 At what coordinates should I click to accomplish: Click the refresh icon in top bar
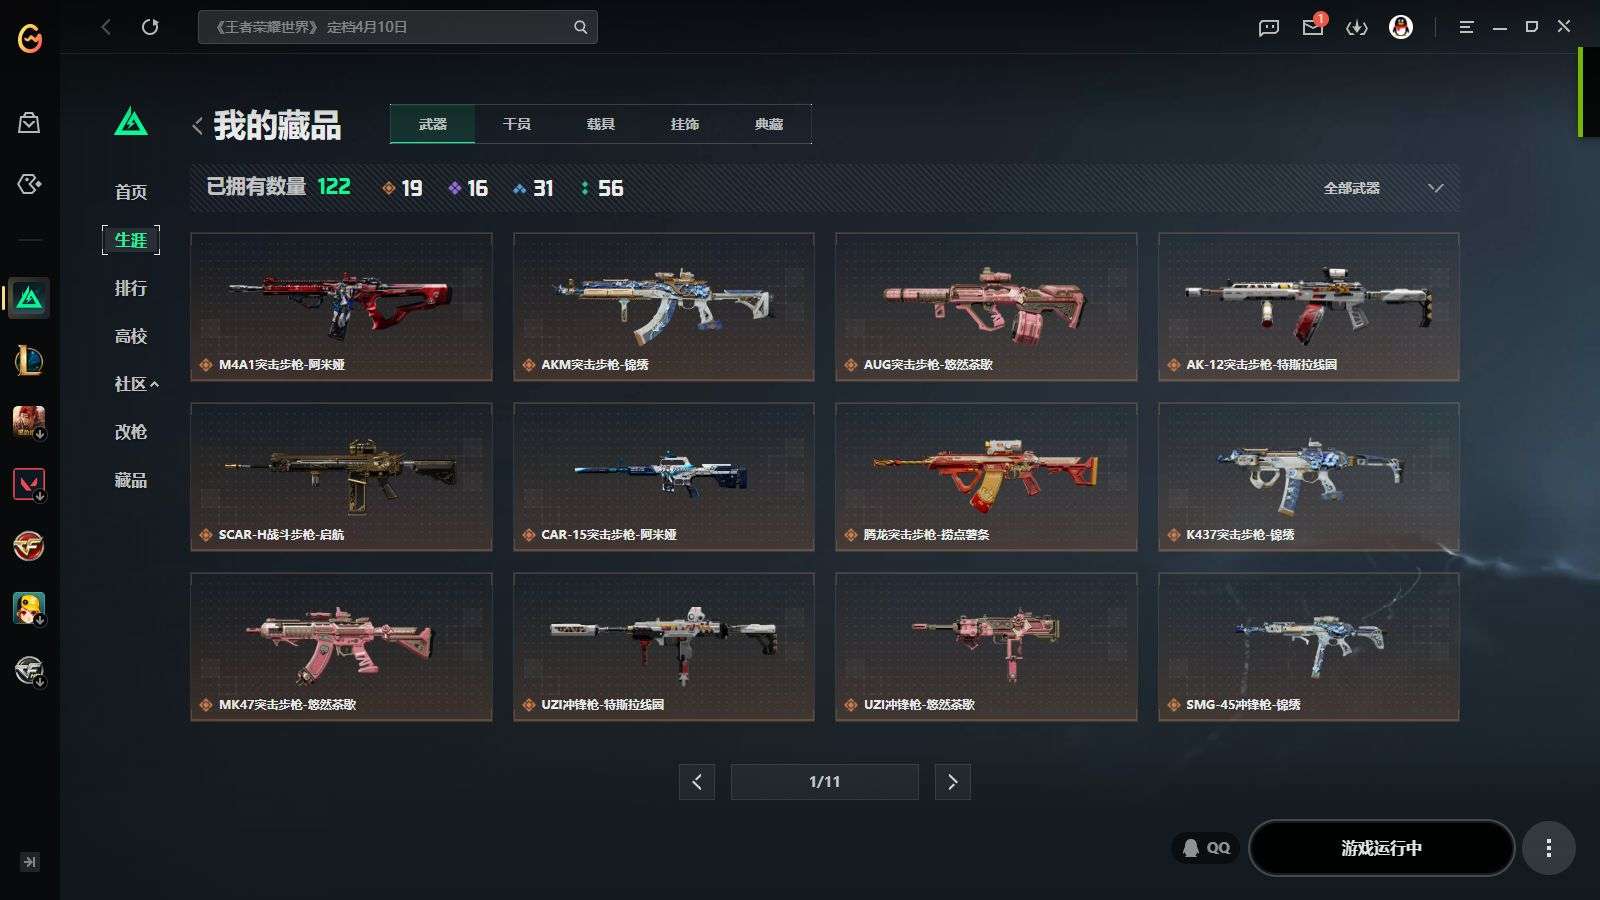click(150, 27)
